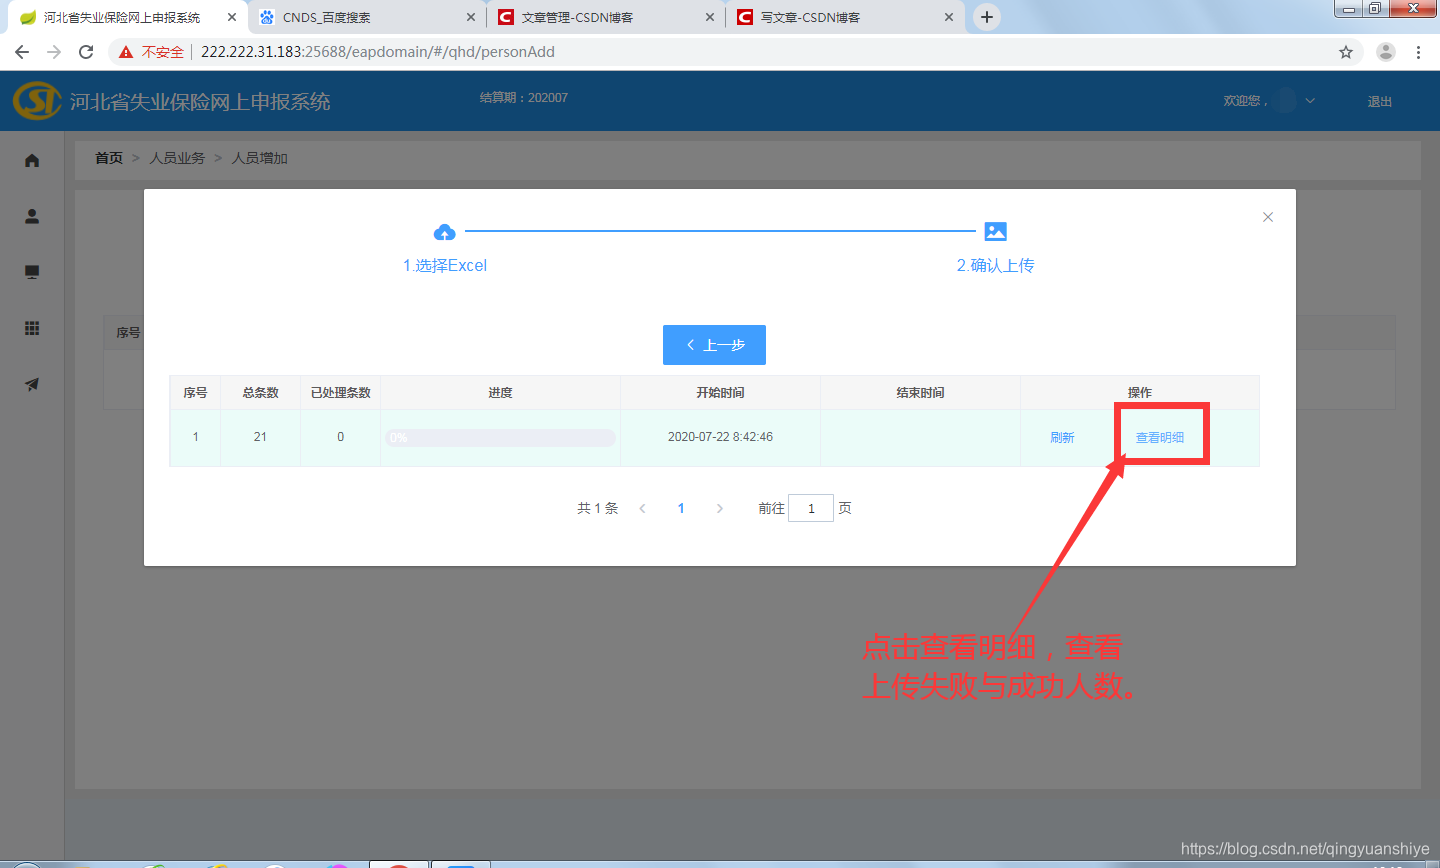Click the 开始时间 column header
Viewport: 1440px width, 868px height.
pyautogui.click(x=720, y=393)
